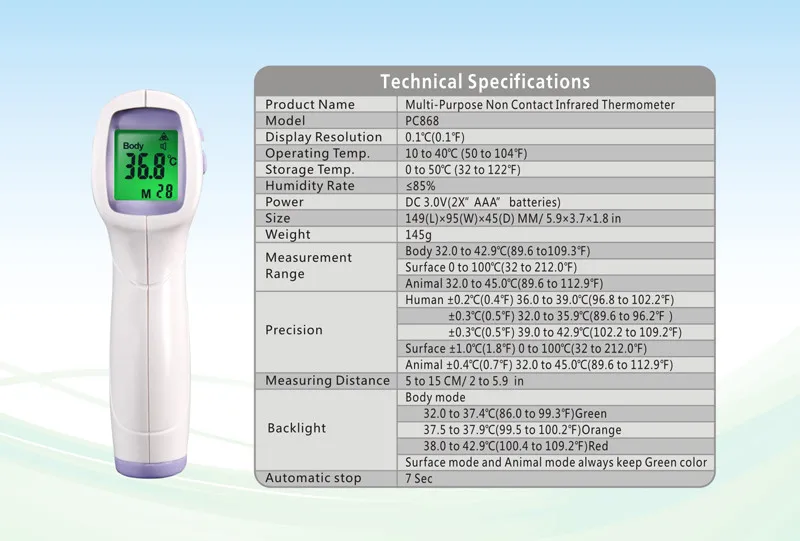The height and width of the screenshot is (541, 800).
Task: Click 'Surface 0 to 100°C(32 to 212.0°F)' range row
Action: pos(556,267)
